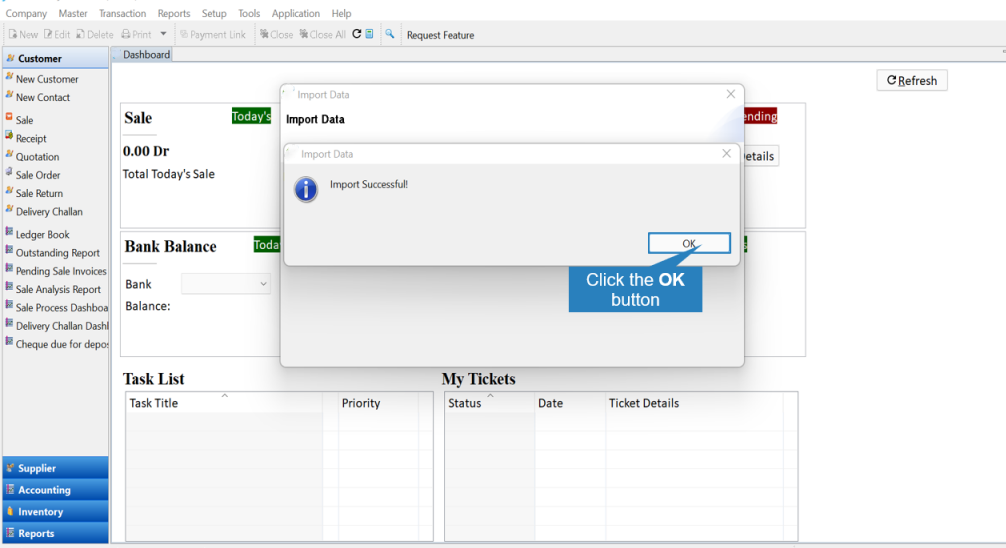Open the Application menu
This screenshot has width=1006, height=548.
[296, 13]
